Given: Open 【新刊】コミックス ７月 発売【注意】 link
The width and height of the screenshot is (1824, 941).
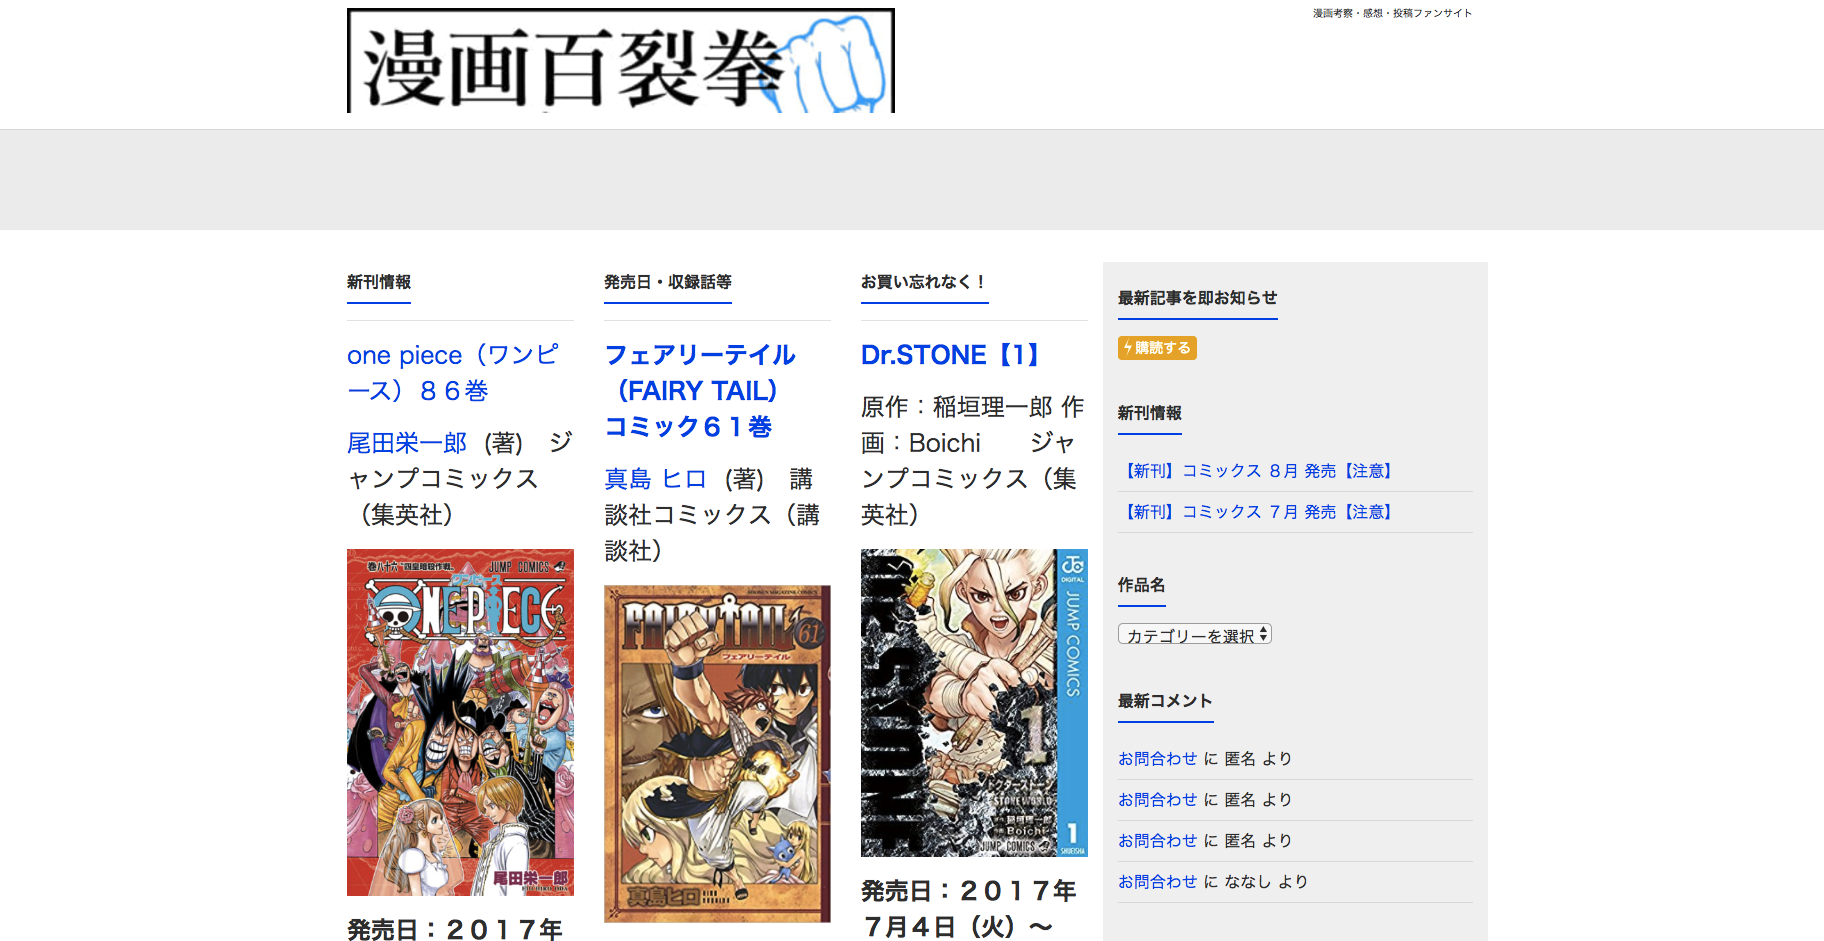Looking at the screenshot, I should pyautogui.click(x=1259, y=512).
